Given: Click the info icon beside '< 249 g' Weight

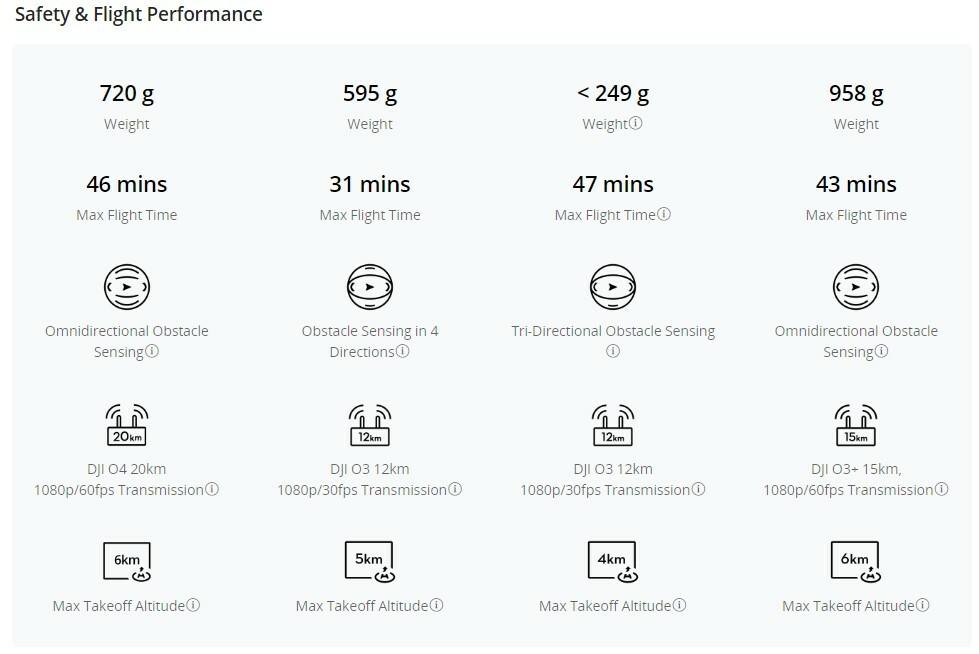Looking at the screenshot, I should pos(635,123).
